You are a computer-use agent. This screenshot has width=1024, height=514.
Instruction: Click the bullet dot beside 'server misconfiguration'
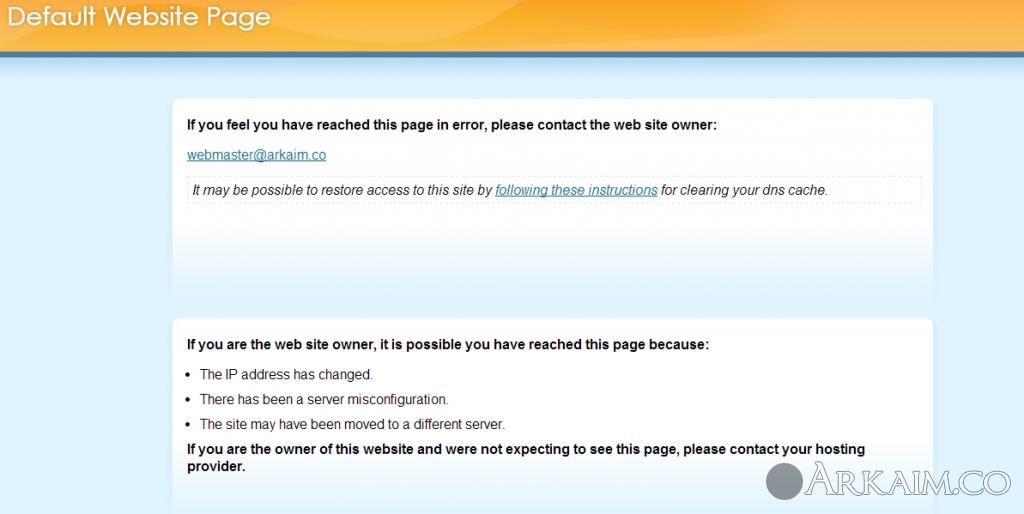pyautogui.click(x=190, y=400)
